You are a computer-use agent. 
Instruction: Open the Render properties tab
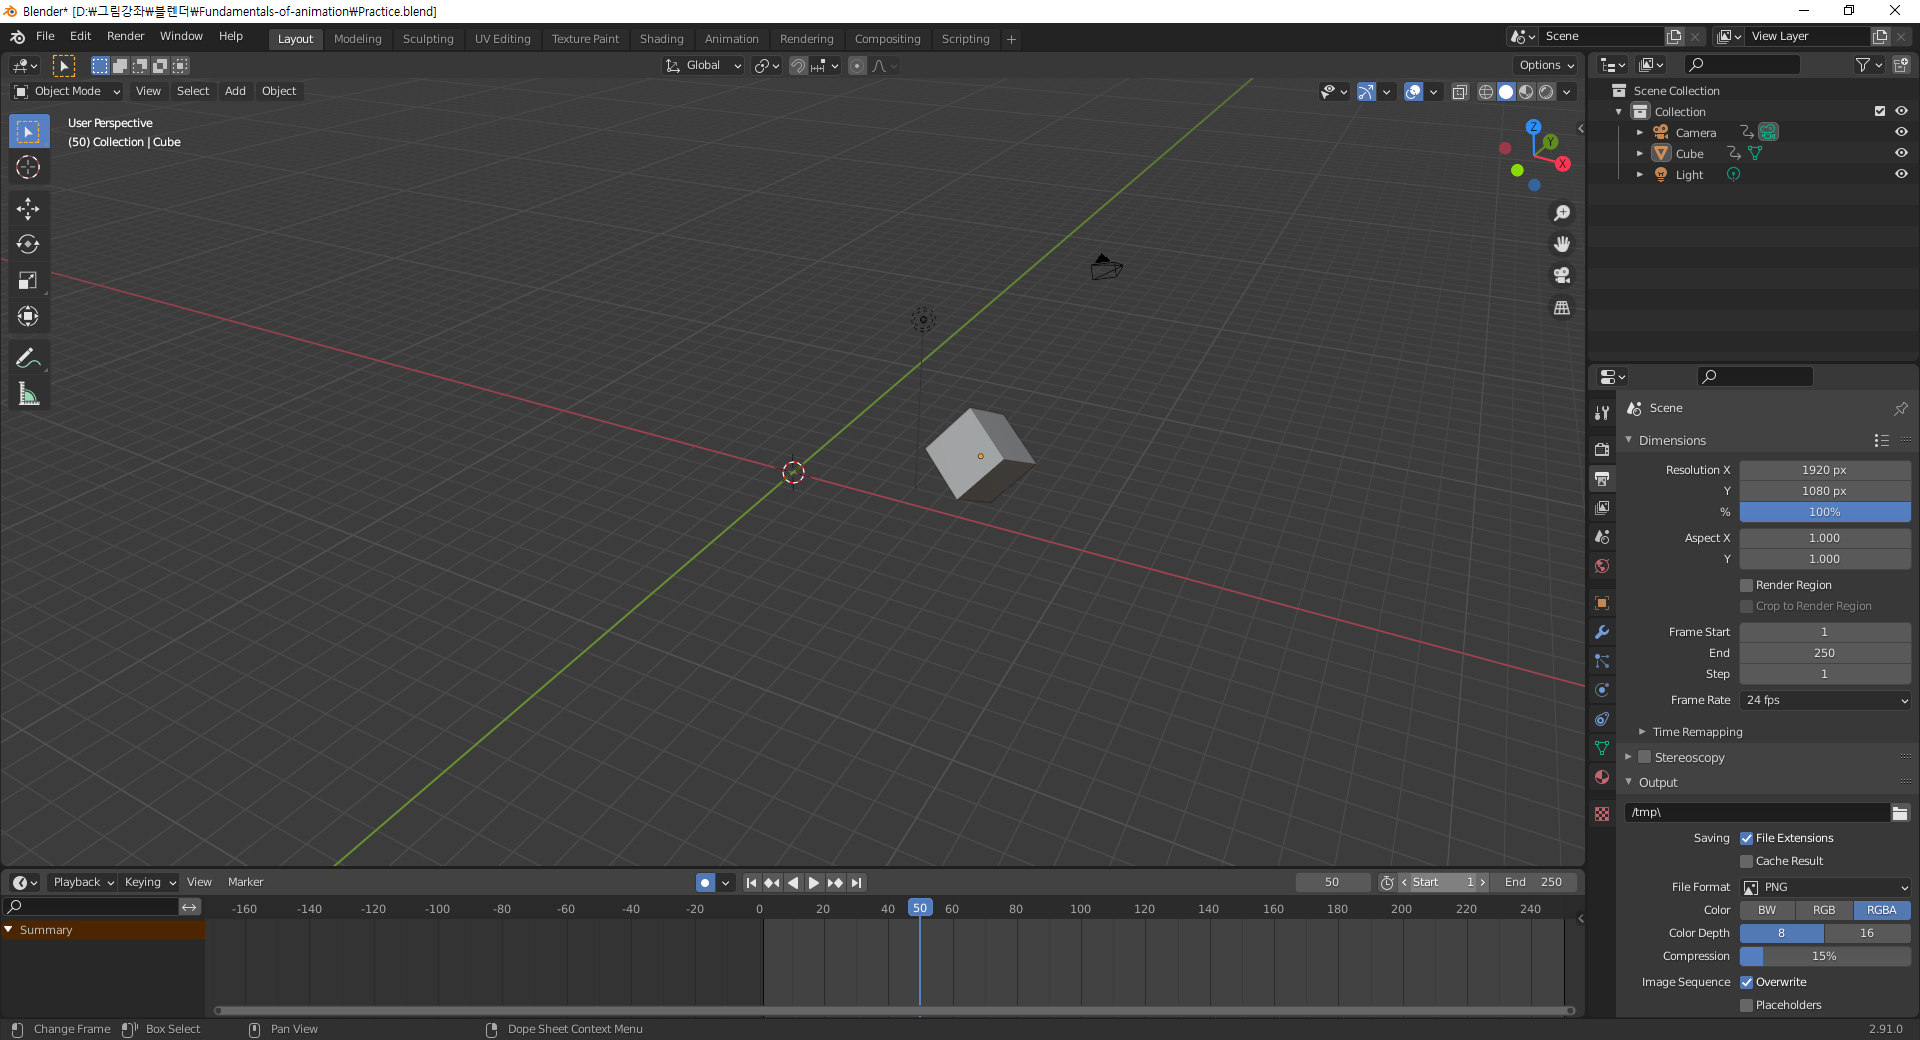(1602, 449)
